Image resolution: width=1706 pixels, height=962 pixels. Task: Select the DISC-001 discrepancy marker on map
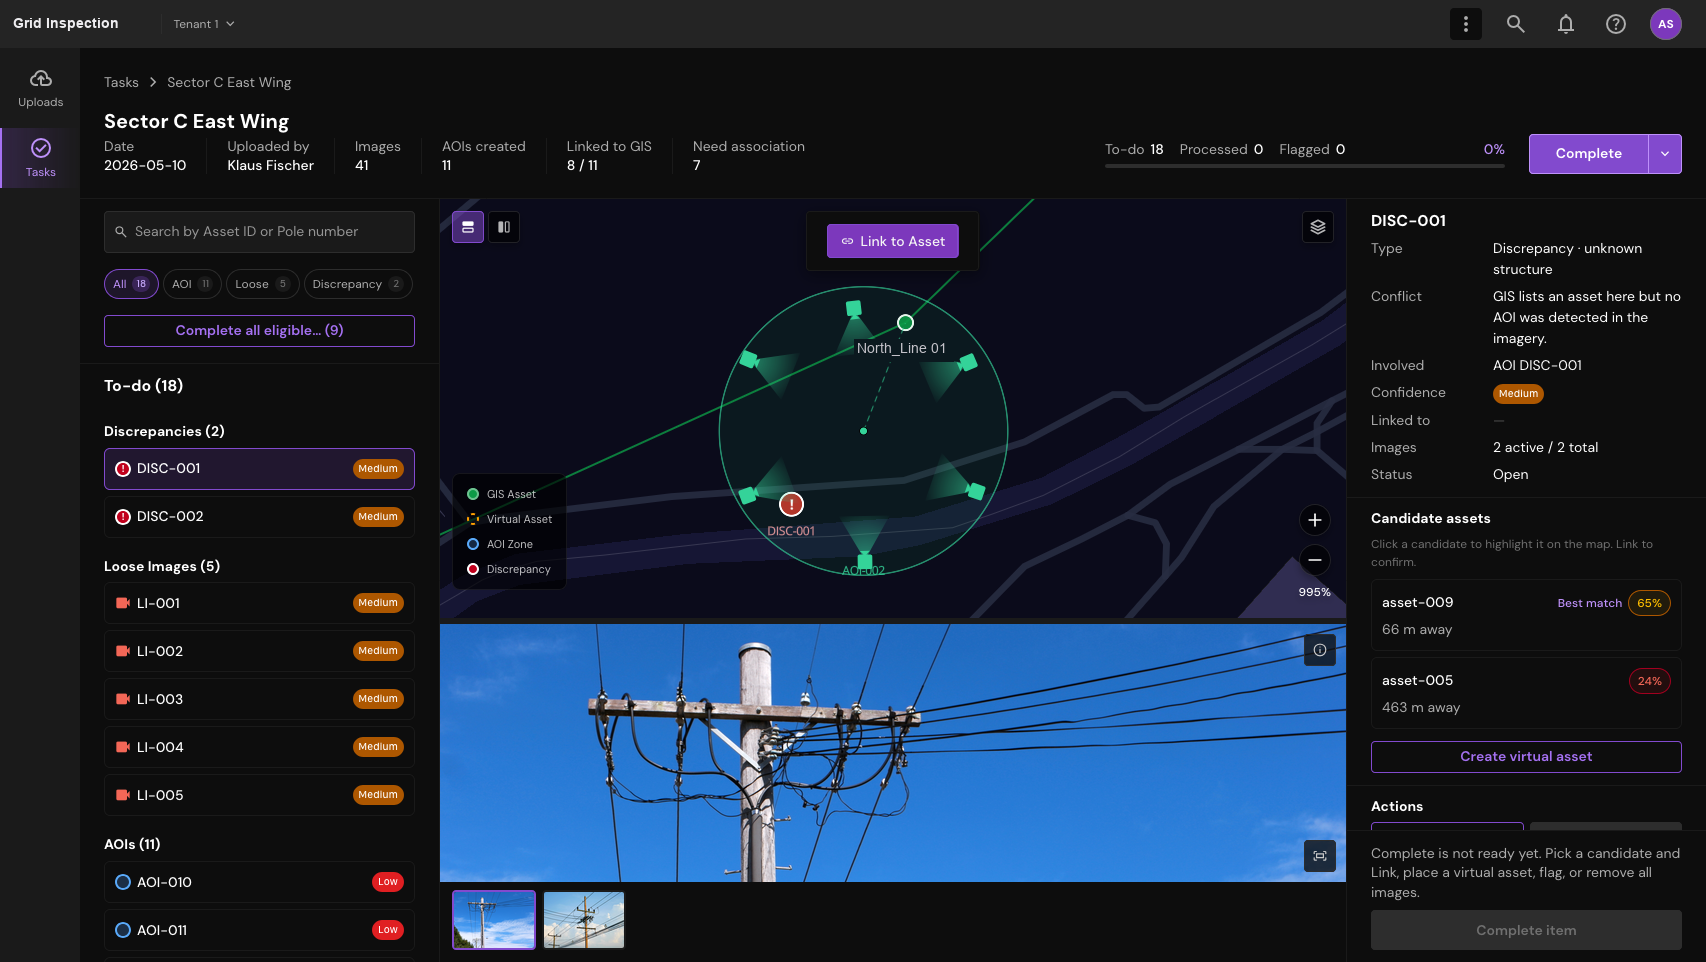pyautogui.click(x=791, y=505)
